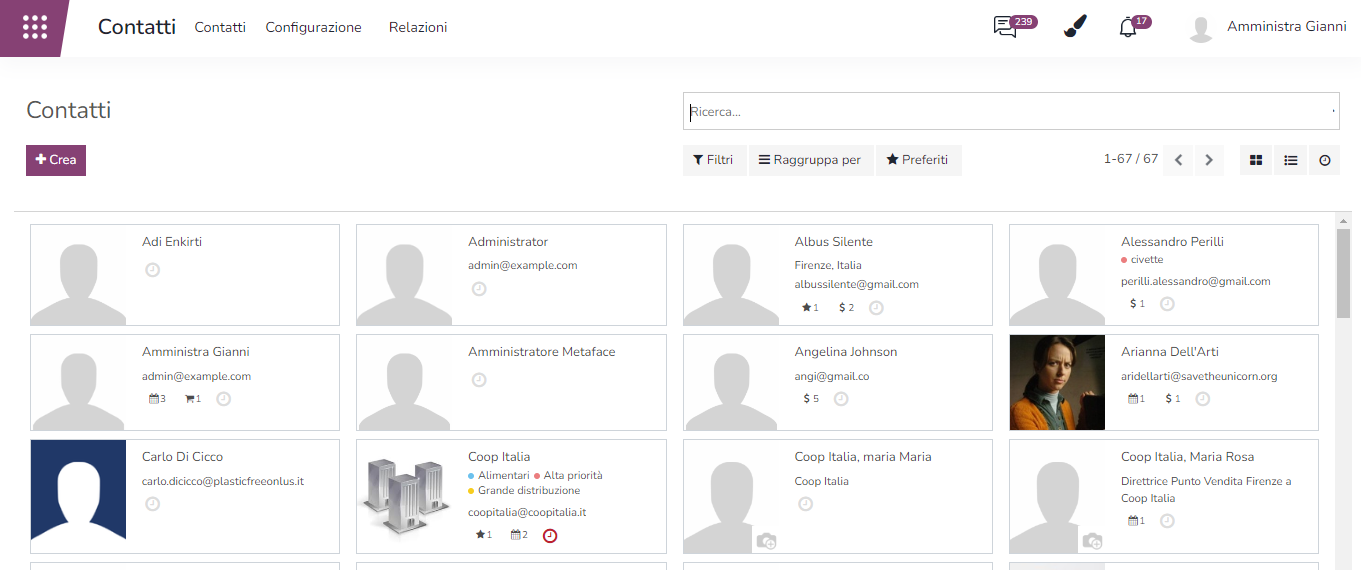Open the Configurazione menu
The image size is (1361, 570).
313,27
